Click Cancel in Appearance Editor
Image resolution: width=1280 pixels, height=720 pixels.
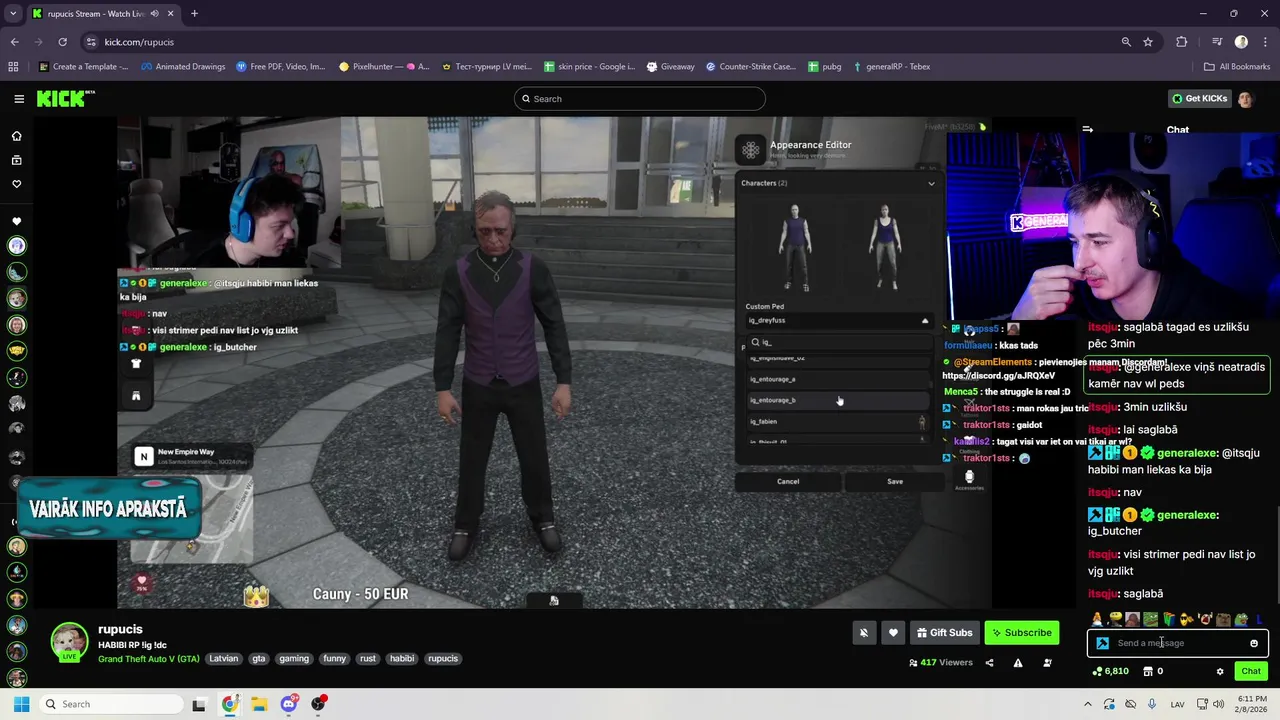(788, 481)
